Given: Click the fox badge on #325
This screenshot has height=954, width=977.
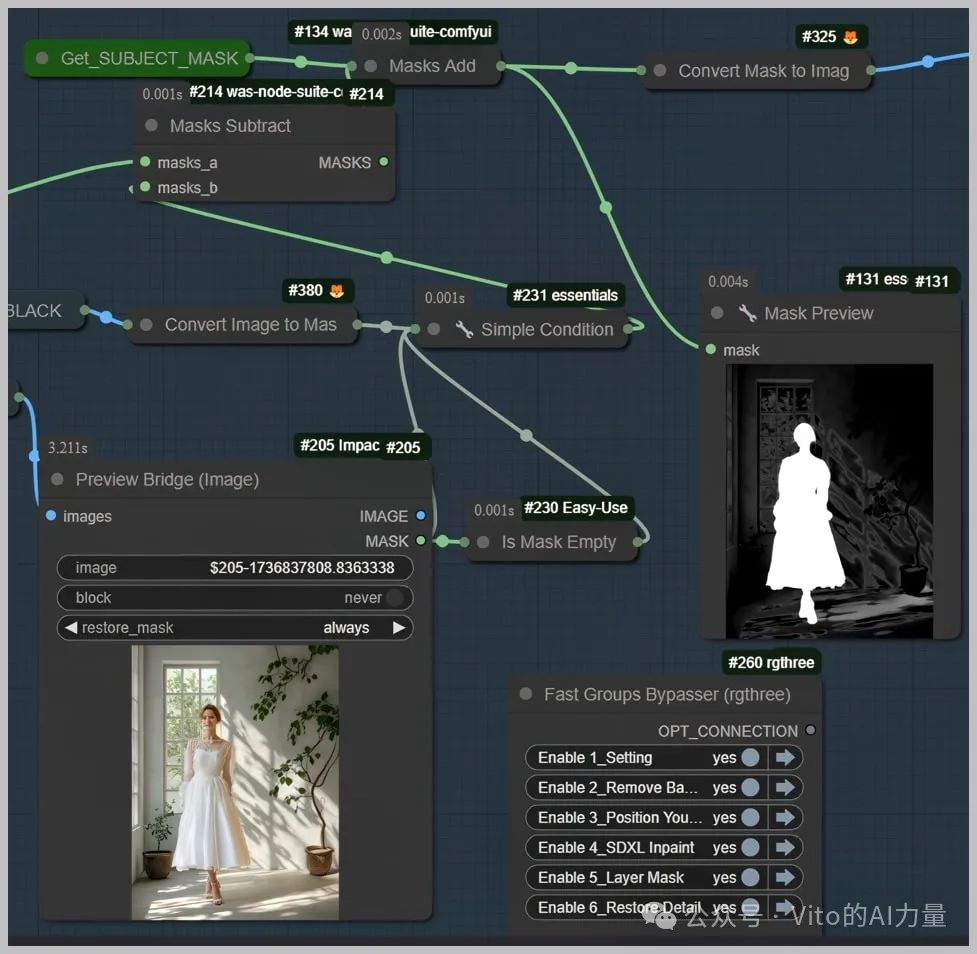Looking at the screenshot, I should (850, 37).
